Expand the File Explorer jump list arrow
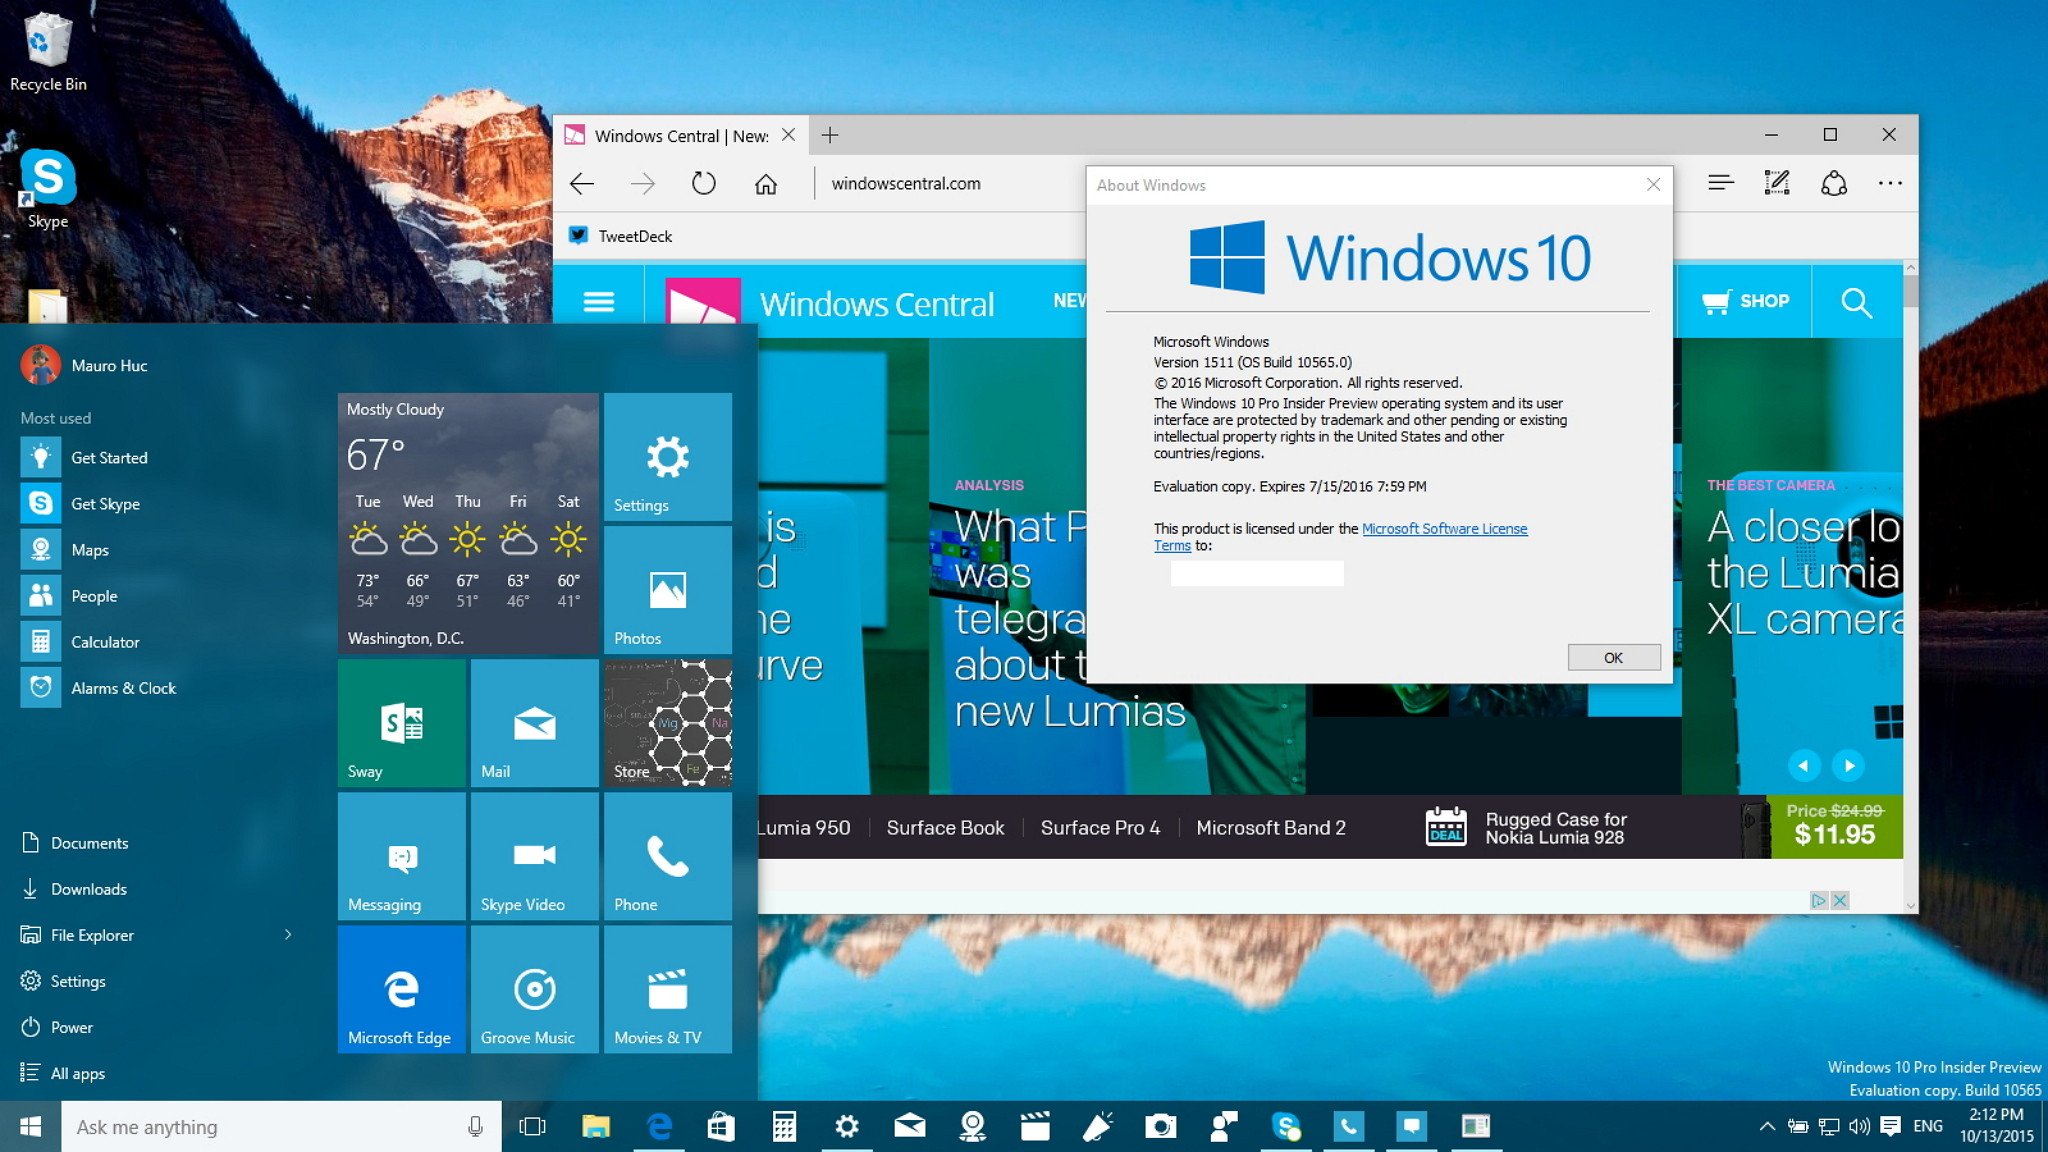 (x=288, y=935)
